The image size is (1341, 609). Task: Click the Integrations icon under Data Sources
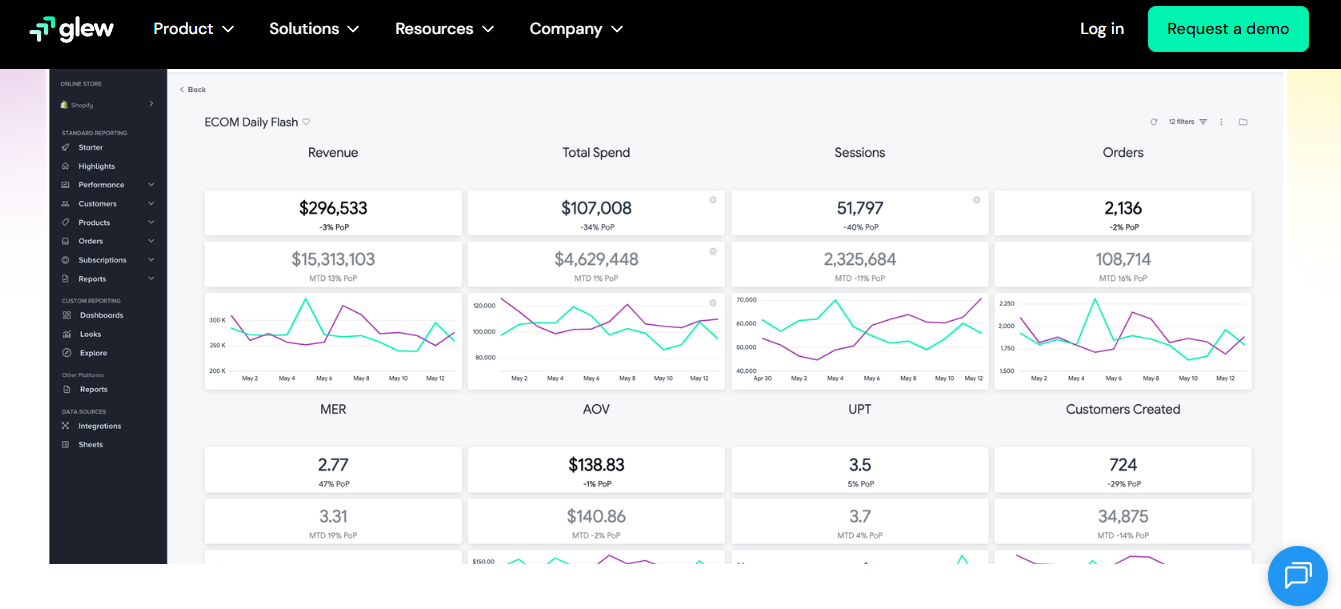[66, 426]
